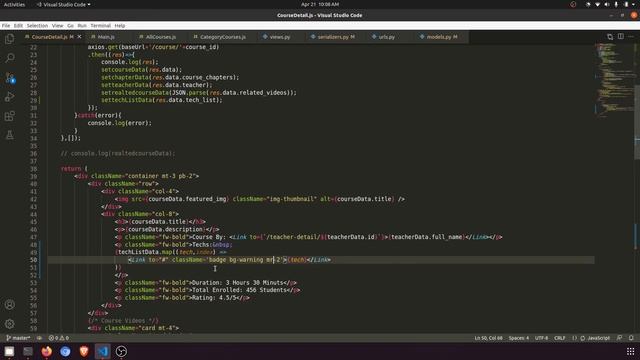Switch to the urls.py tab
The image size is (640, 360).
click(386, 37)
